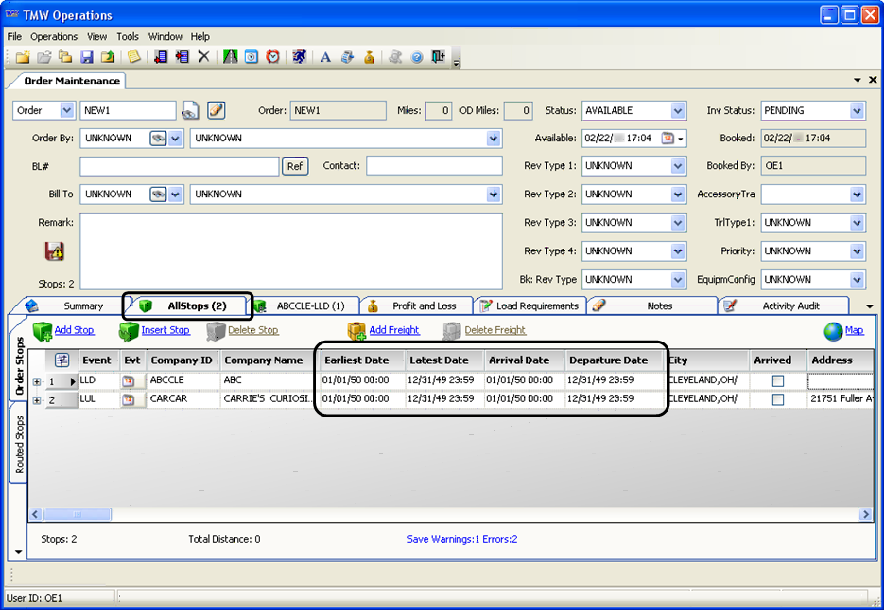Switch to the Profit and Loss tab
This screenshot has height=610, width=884.
423,306
